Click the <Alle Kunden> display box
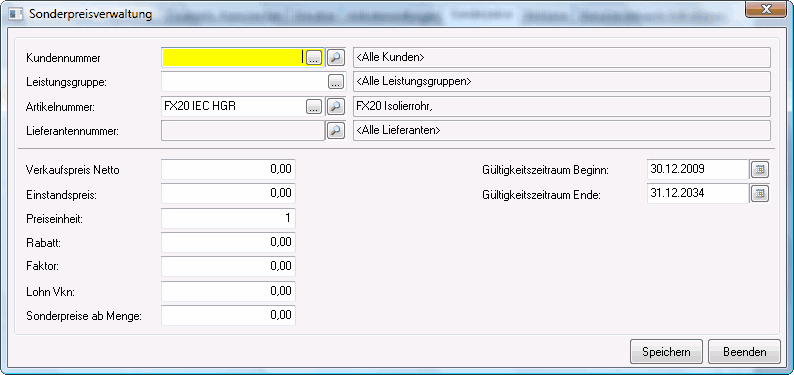Image resolution: width=794 pixels, height=375 pixels. 562,58
